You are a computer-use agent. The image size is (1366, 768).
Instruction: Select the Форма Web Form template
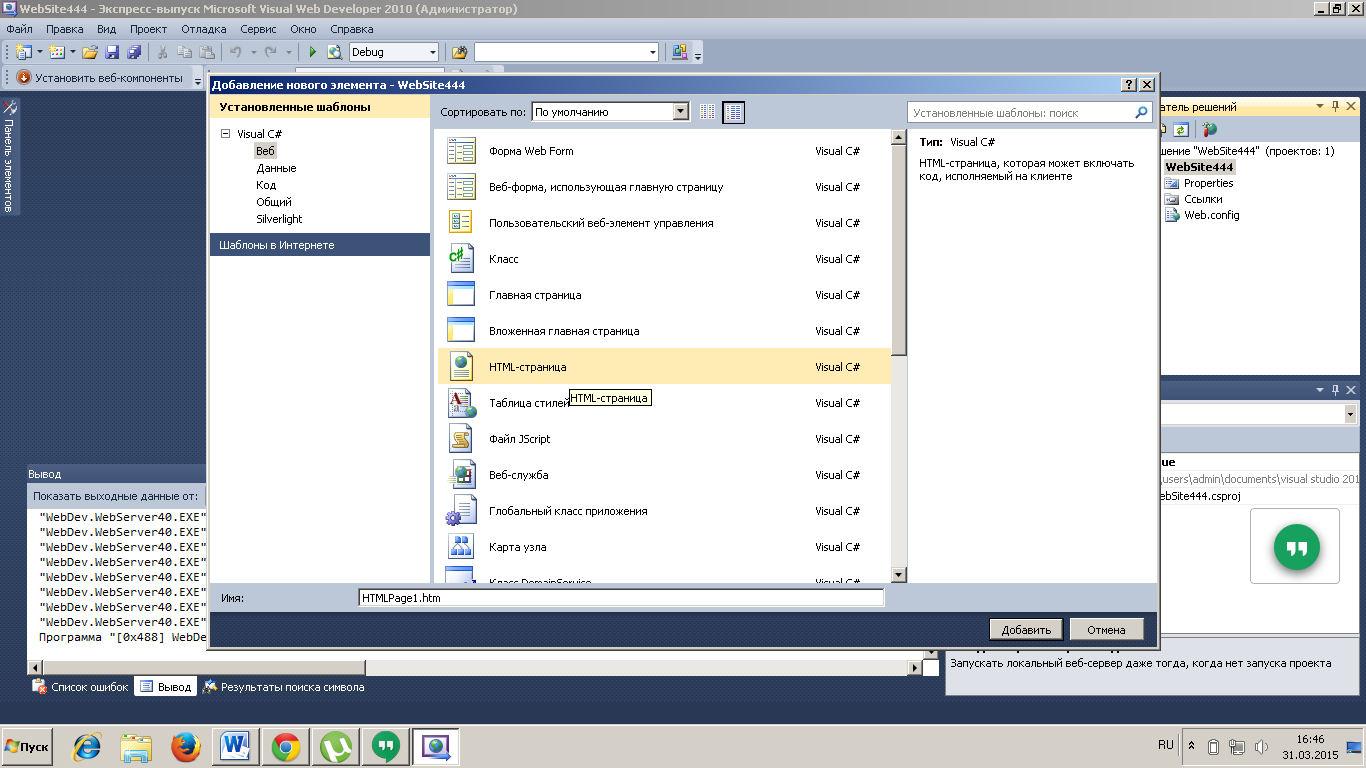(x=664, y=151)
